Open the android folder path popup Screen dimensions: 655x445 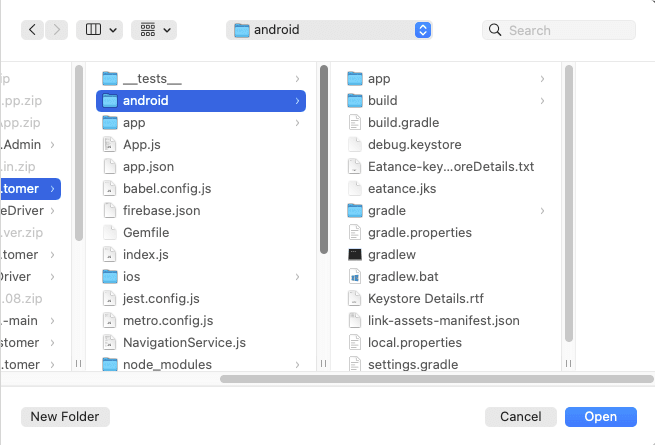[330, 30]
